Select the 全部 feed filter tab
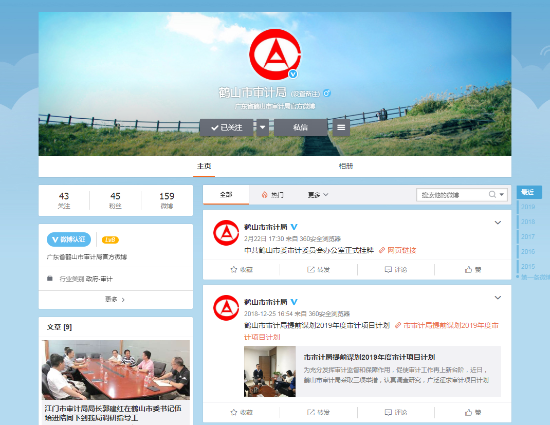 (226, 195)
